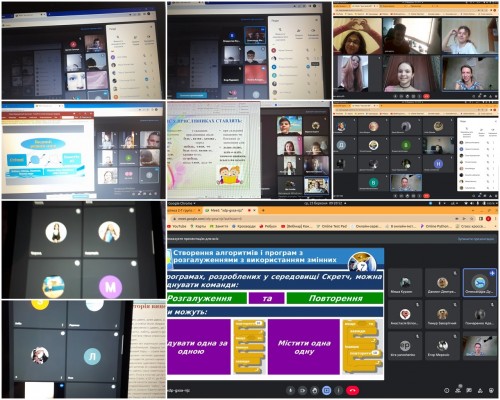Image resolution: width=500 pixels, height=400 pixels.
Task: Bookmark this page with the star icon
Action: (x=472, y=219)
